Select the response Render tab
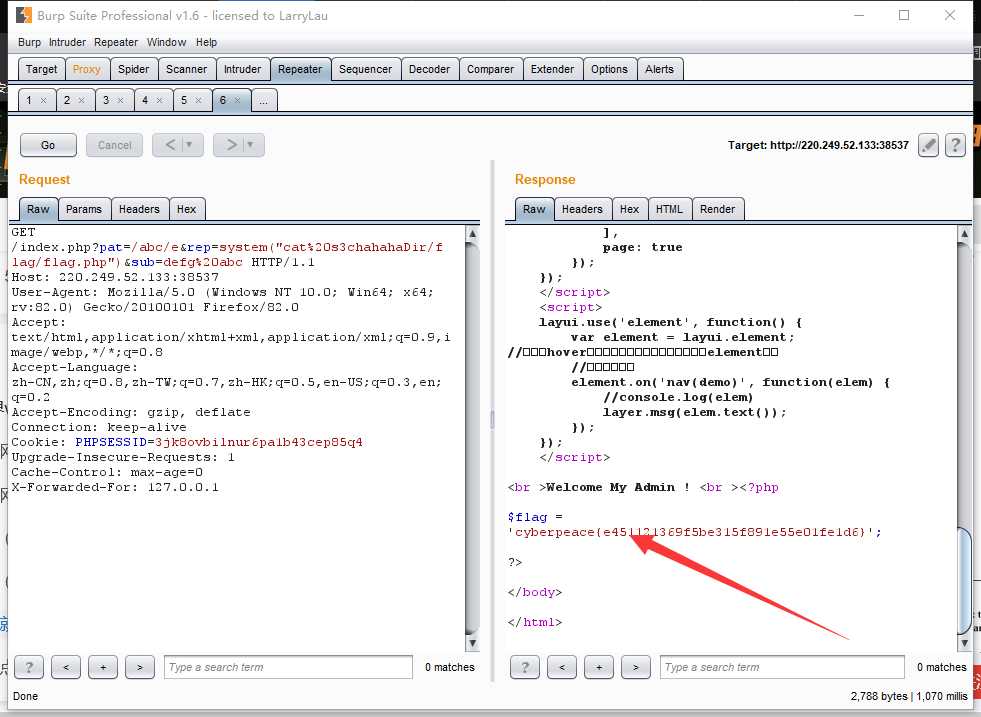The height and width of the screenshot is (717, 981). point(718,209)
